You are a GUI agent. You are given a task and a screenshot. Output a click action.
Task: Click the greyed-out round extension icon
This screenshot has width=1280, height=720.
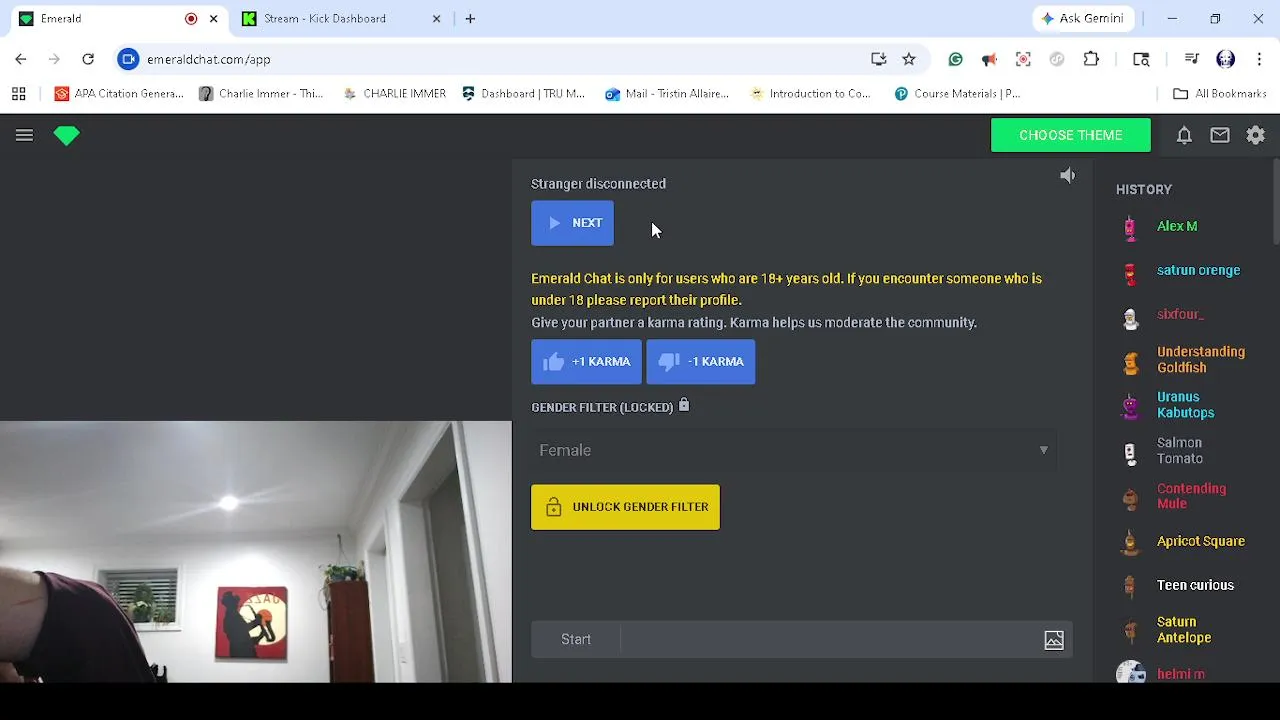click(1057, 59)
